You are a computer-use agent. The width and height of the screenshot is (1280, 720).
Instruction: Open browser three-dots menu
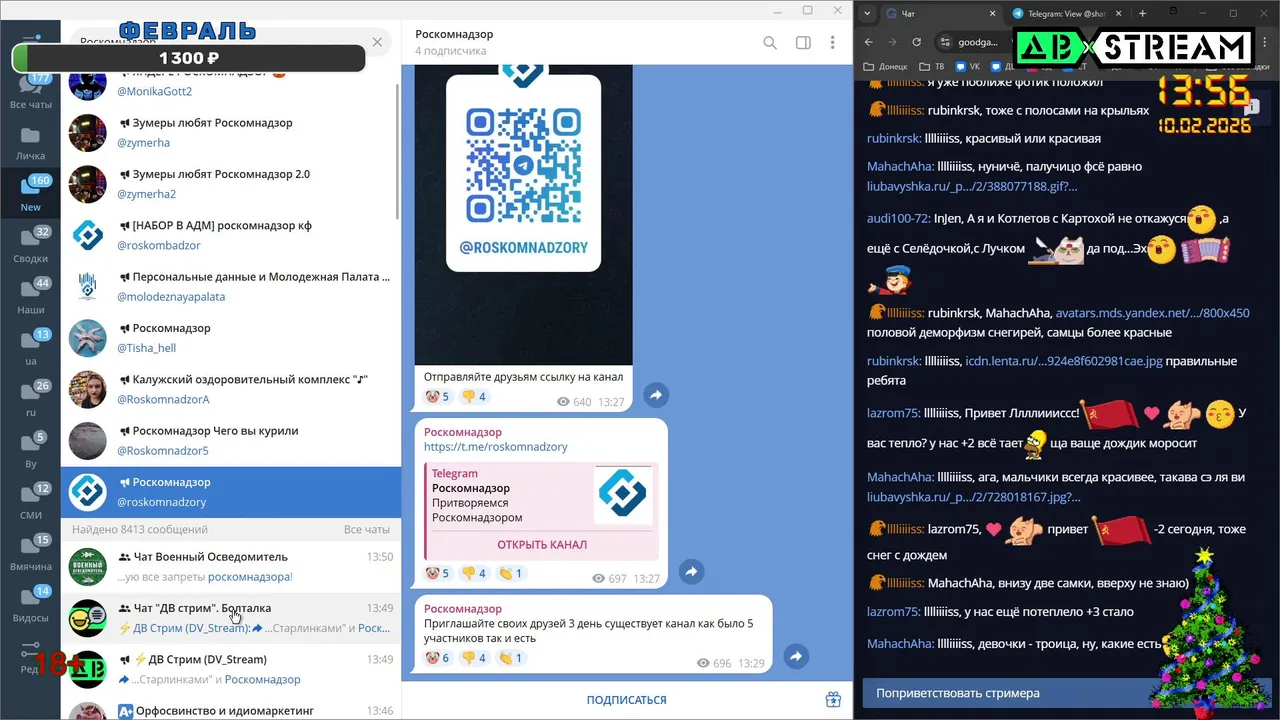coord(1265,42)
